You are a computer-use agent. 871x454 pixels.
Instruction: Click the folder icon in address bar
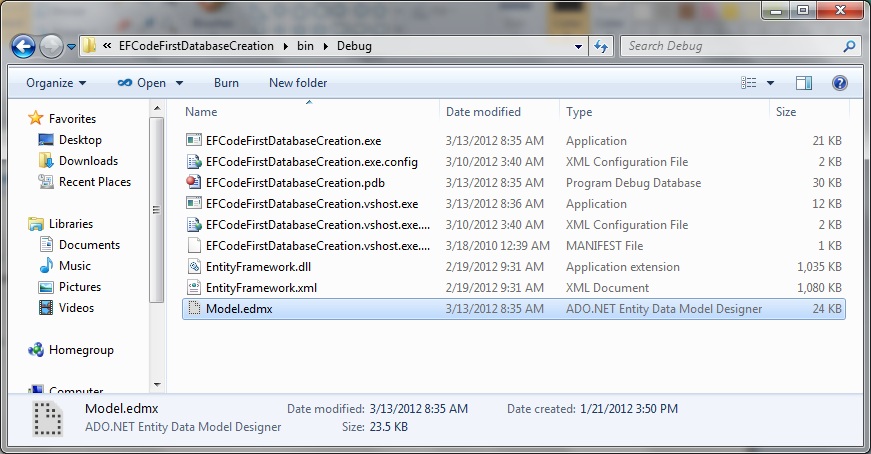[x=89, y=46]
